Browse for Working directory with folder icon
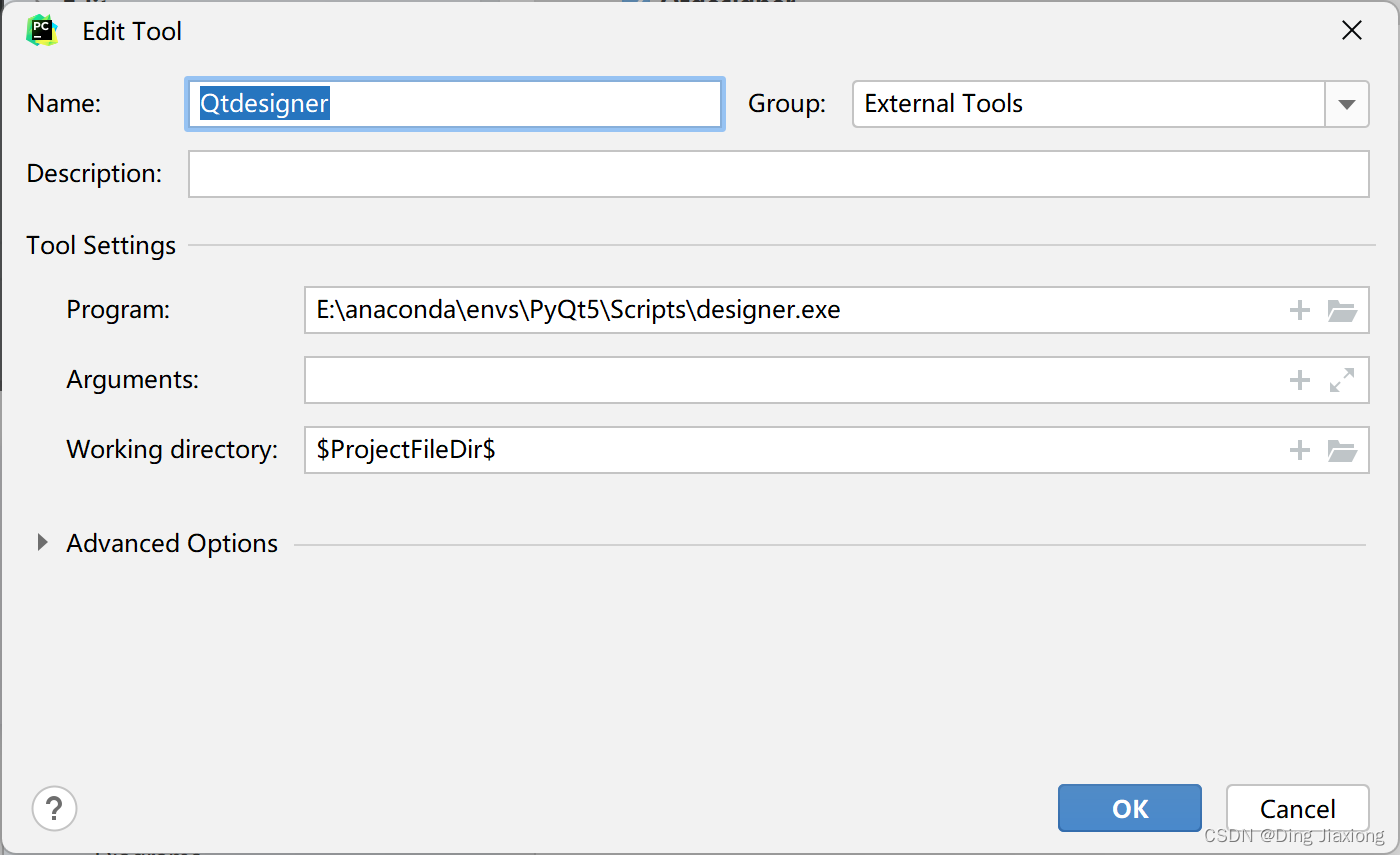 click(1342, 450)
